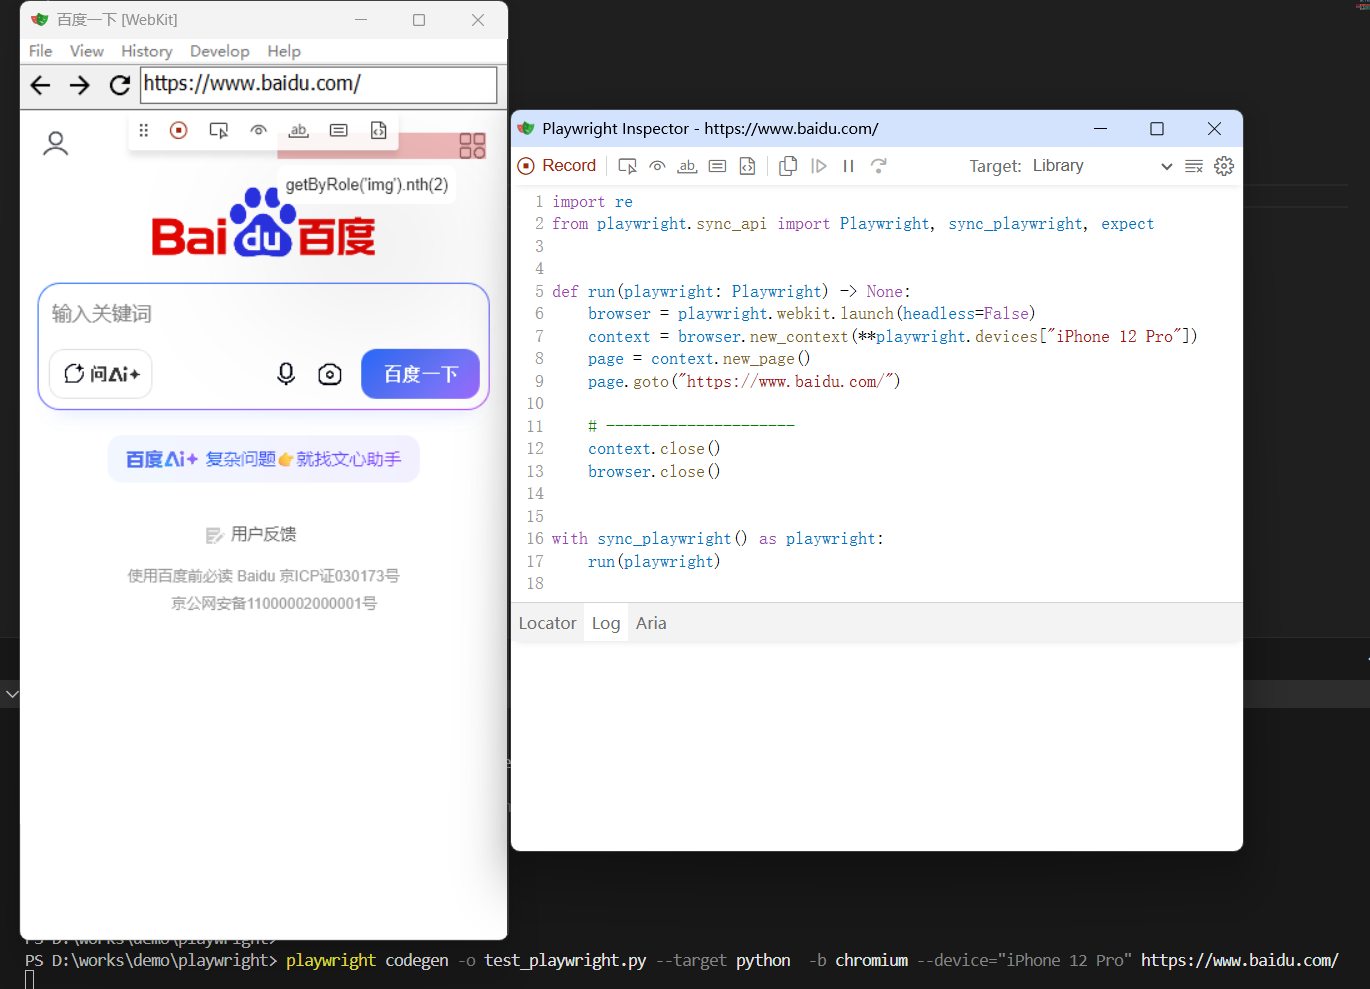Clear the recording with the clear icon

[1194, 166]
